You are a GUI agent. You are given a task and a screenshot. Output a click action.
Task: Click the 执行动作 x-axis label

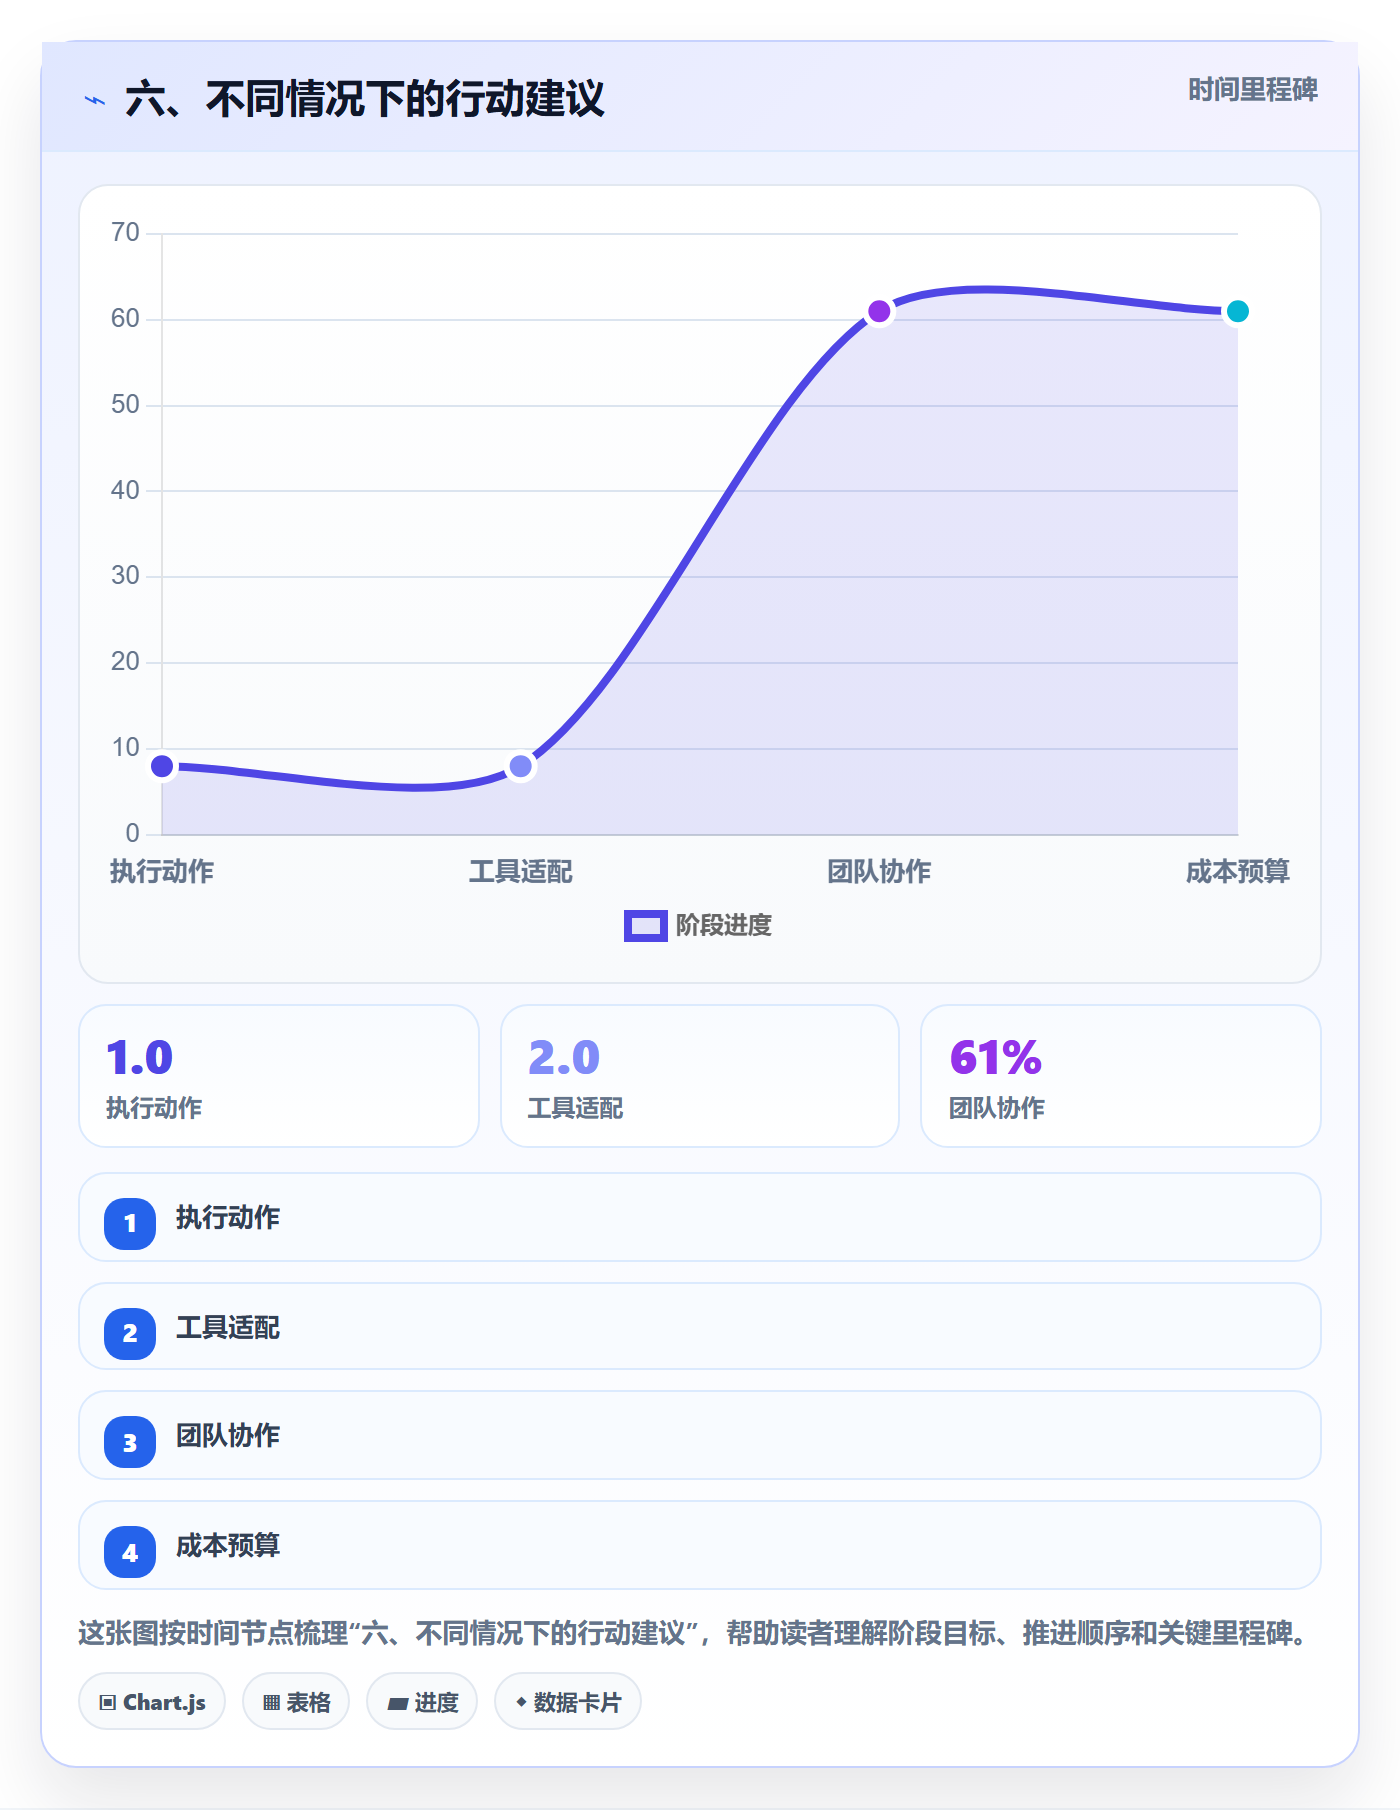click(162, 872)
